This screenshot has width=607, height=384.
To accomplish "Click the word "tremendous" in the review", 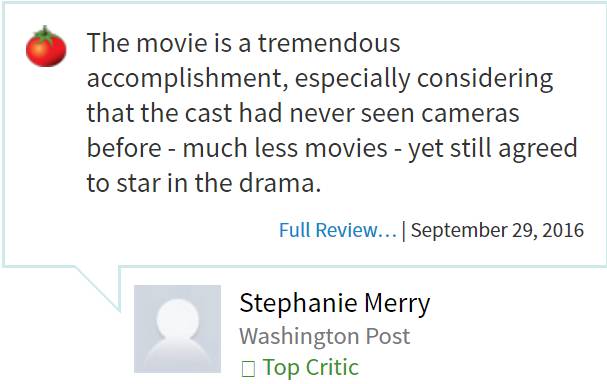I will pyautogui.click(x=329, y=43).
